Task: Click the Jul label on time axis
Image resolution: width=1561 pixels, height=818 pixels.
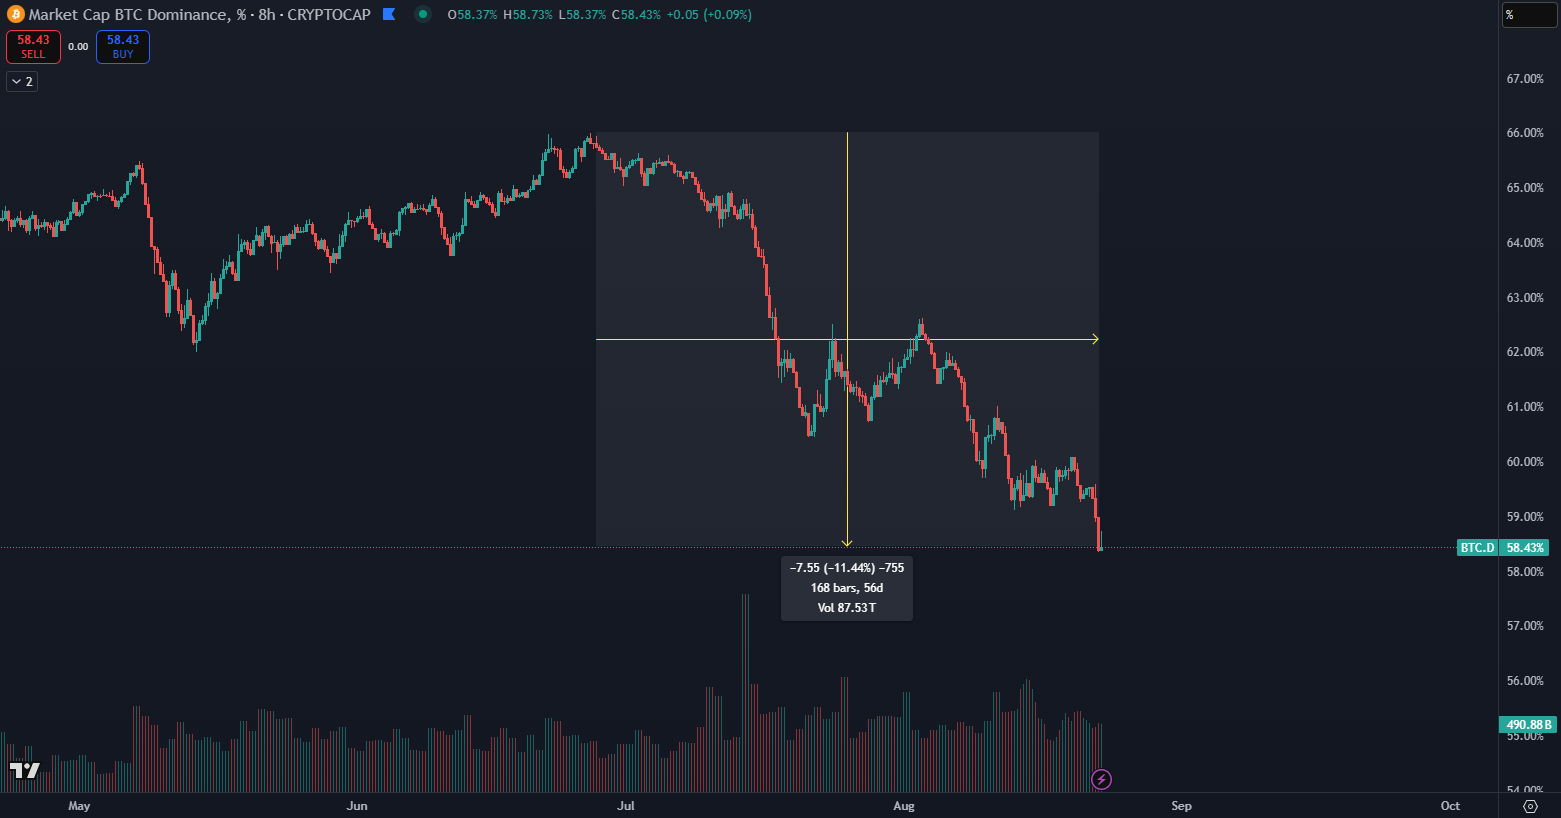Action: point(626,806)
